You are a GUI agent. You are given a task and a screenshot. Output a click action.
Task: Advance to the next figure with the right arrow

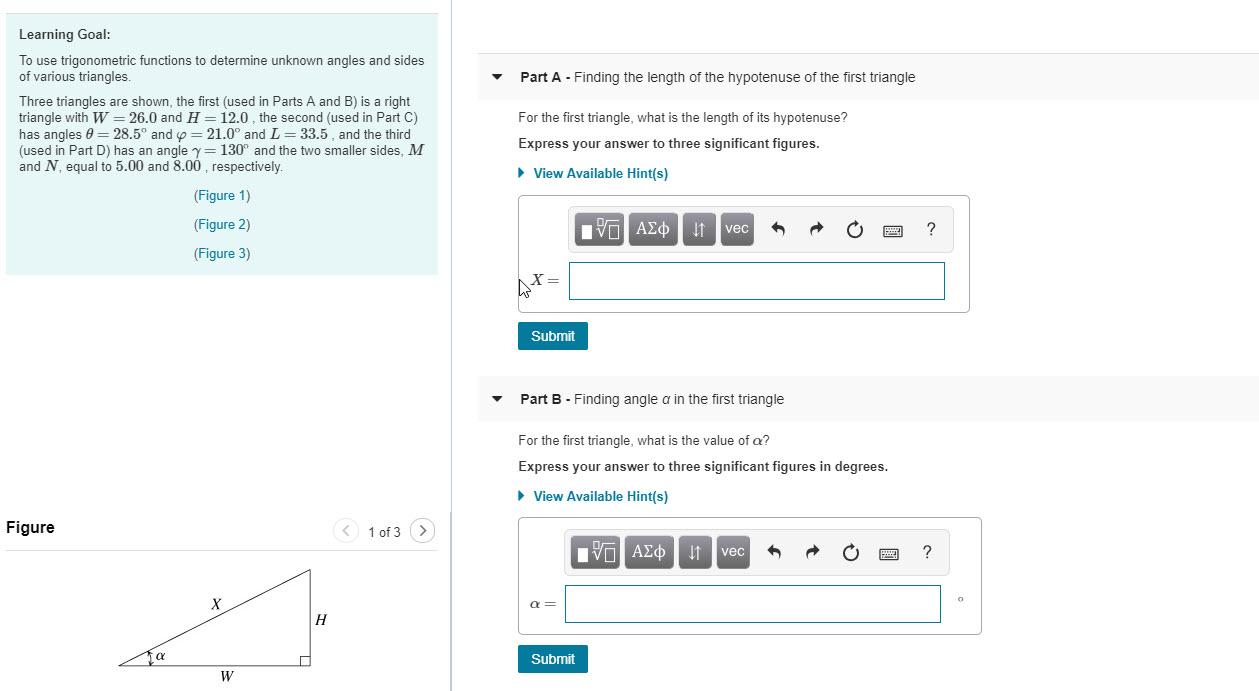(422, 531)
